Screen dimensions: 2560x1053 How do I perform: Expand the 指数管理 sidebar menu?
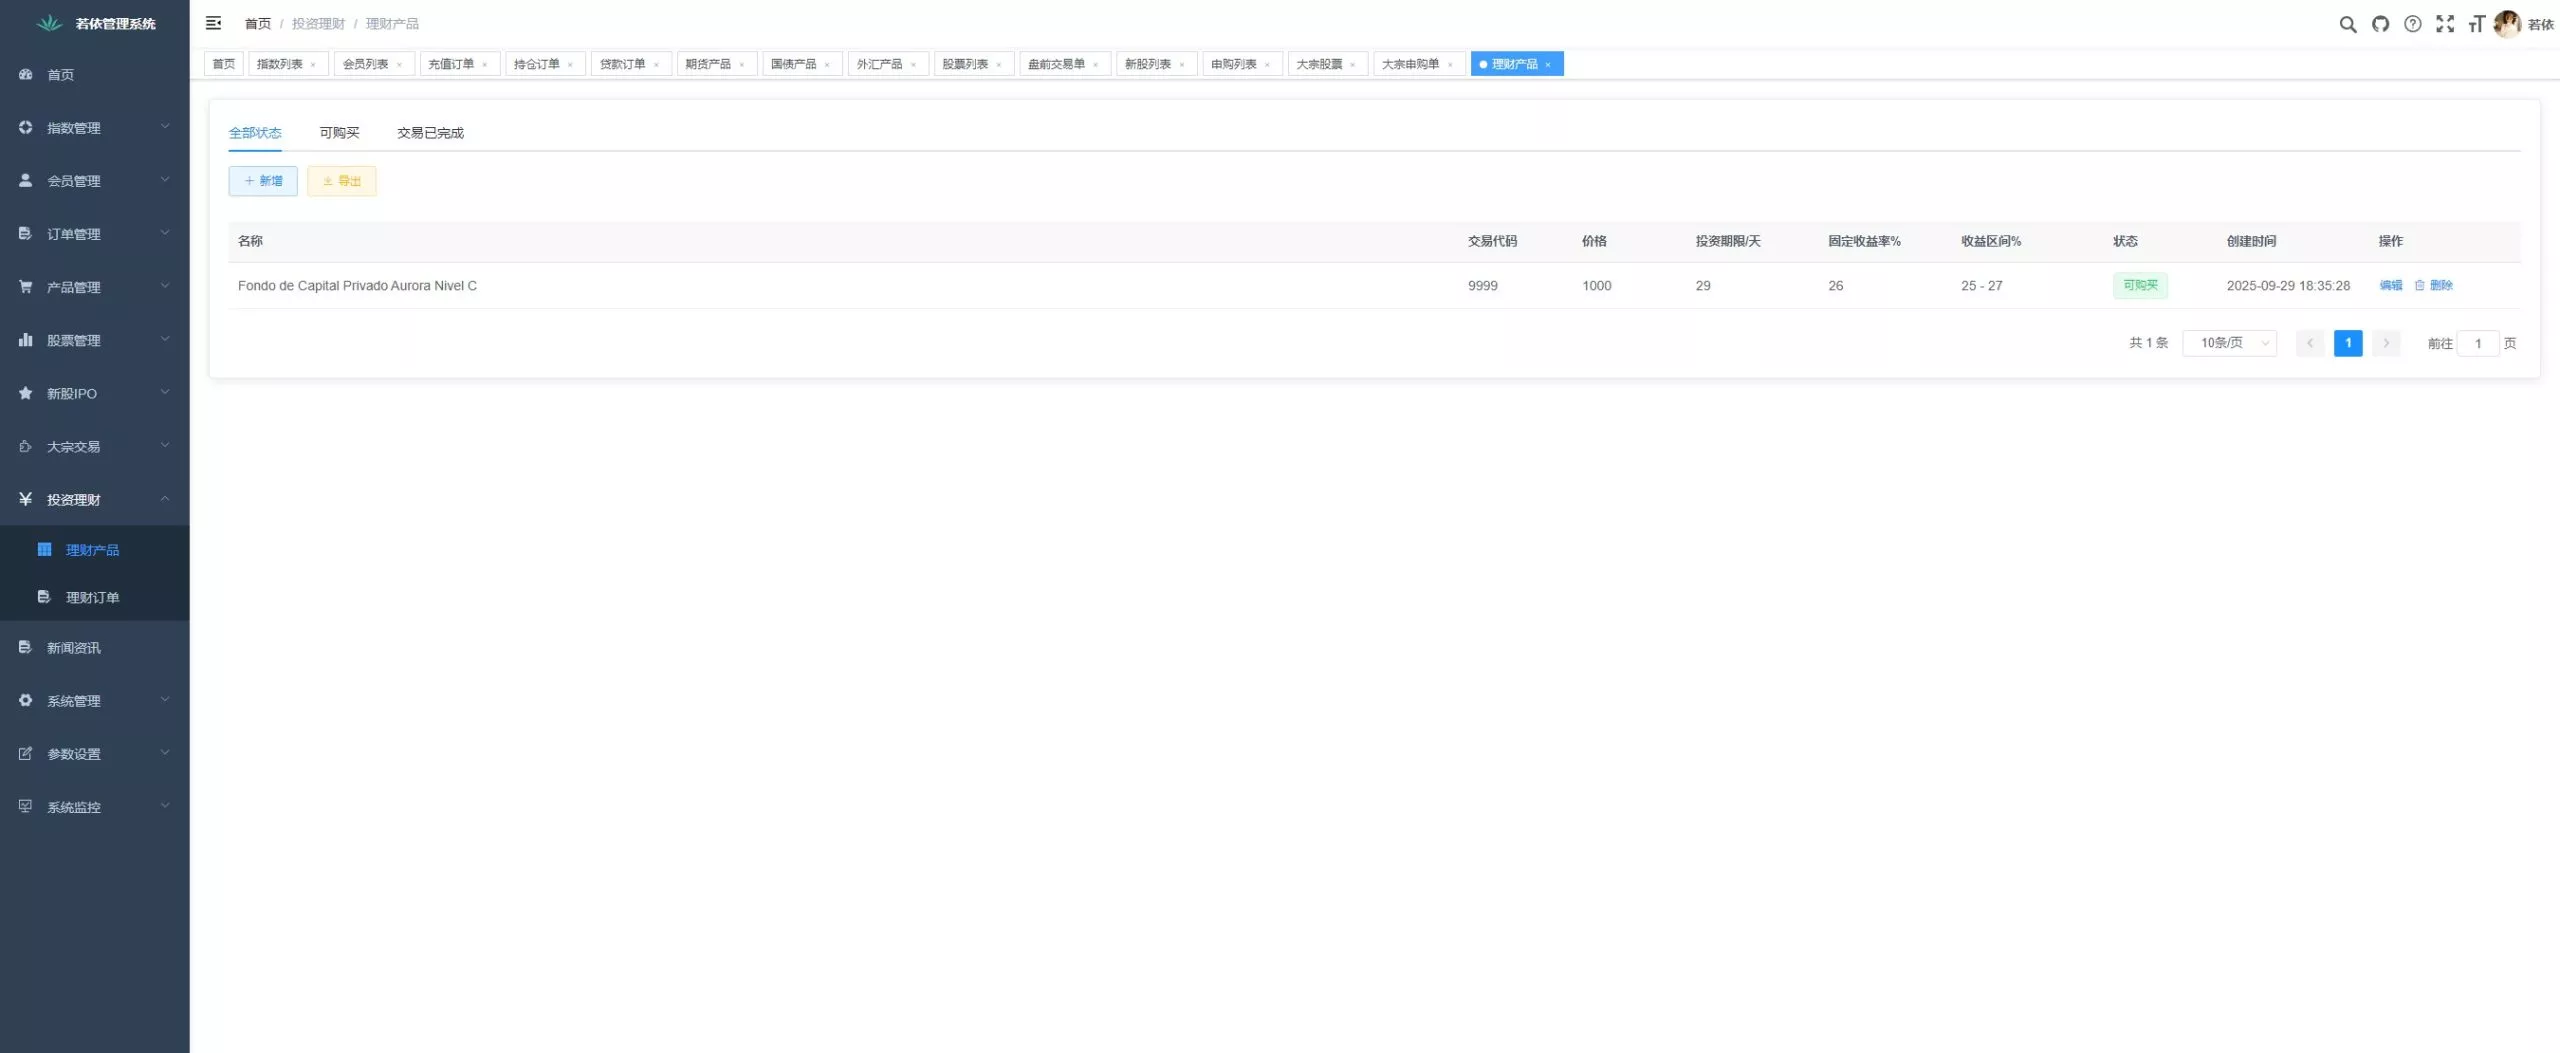[x=94, y=128]
